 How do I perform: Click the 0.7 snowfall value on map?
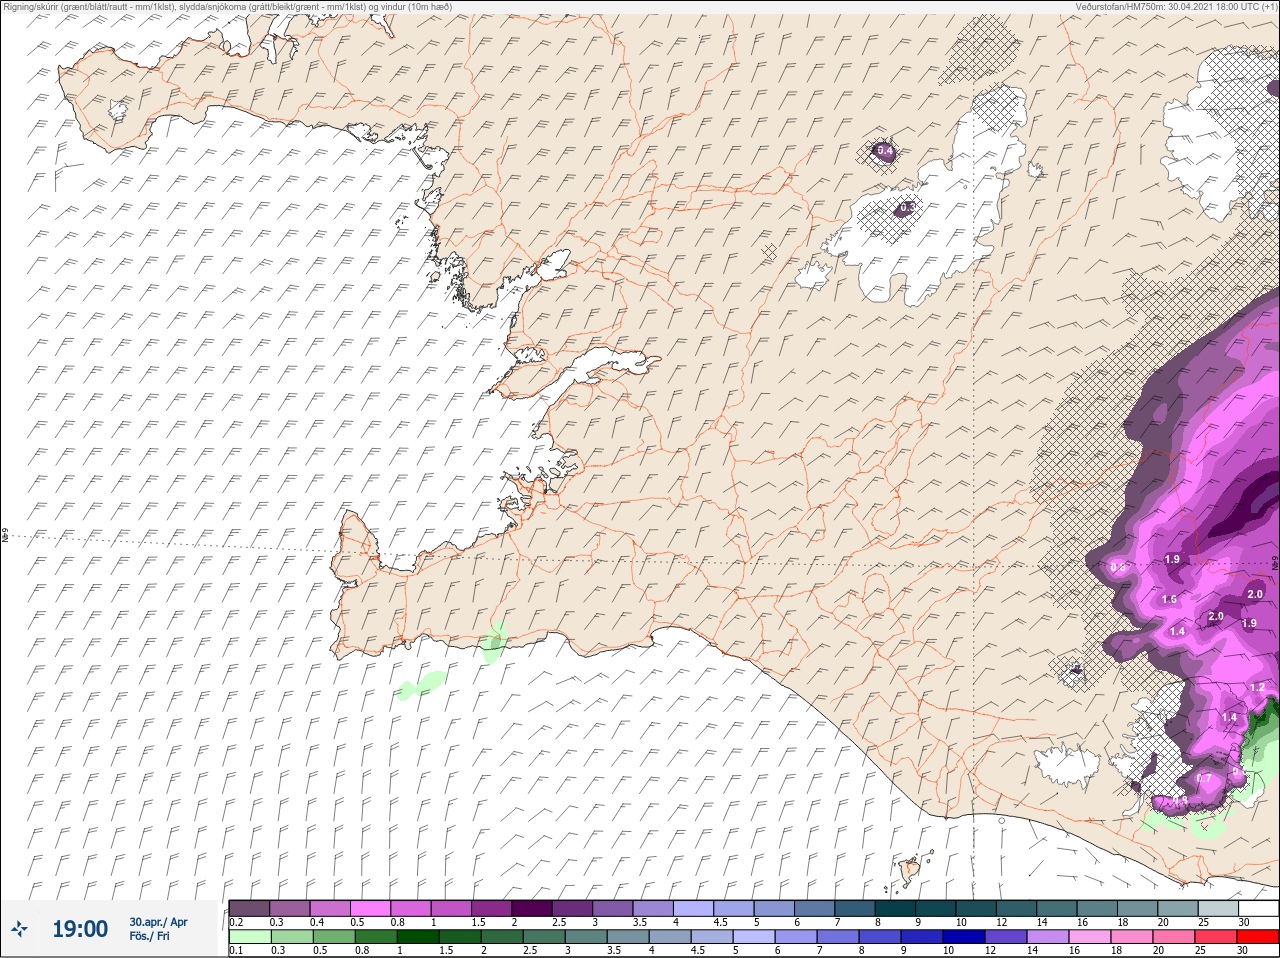tap(1204, 778)
